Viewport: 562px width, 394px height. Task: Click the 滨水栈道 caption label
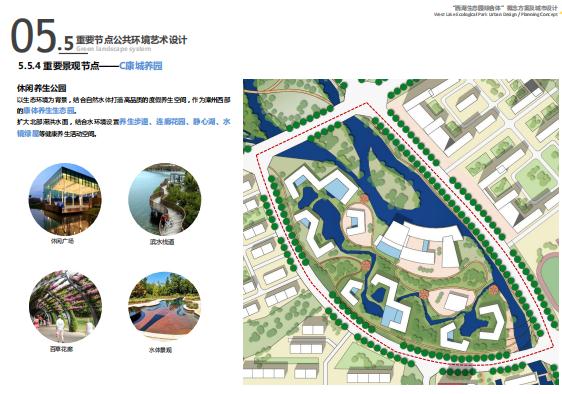tap(162, 242)
